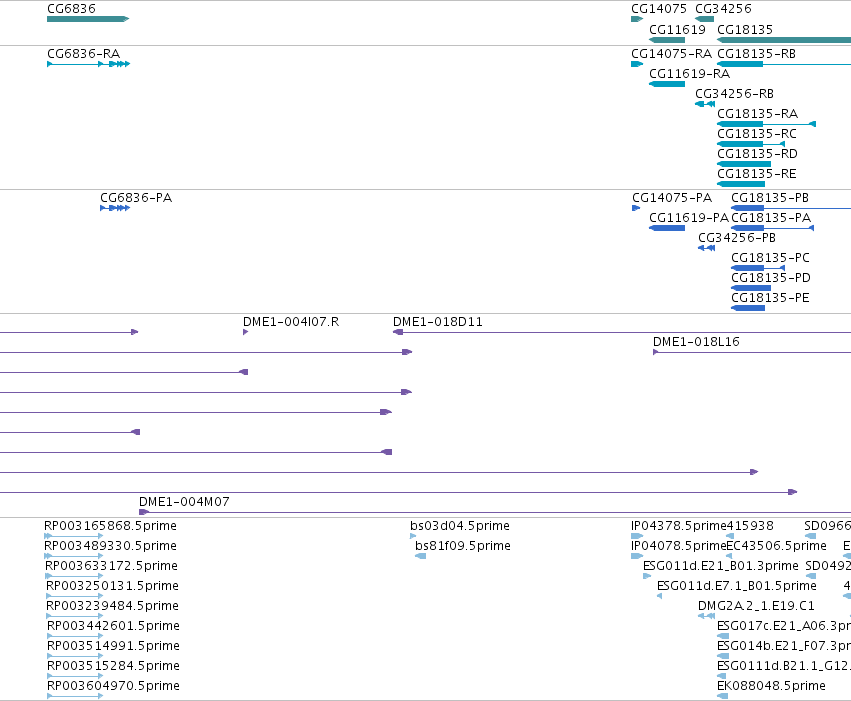
Task: Select BAC clone DME1-018L16 label
Action: point(696,342)
